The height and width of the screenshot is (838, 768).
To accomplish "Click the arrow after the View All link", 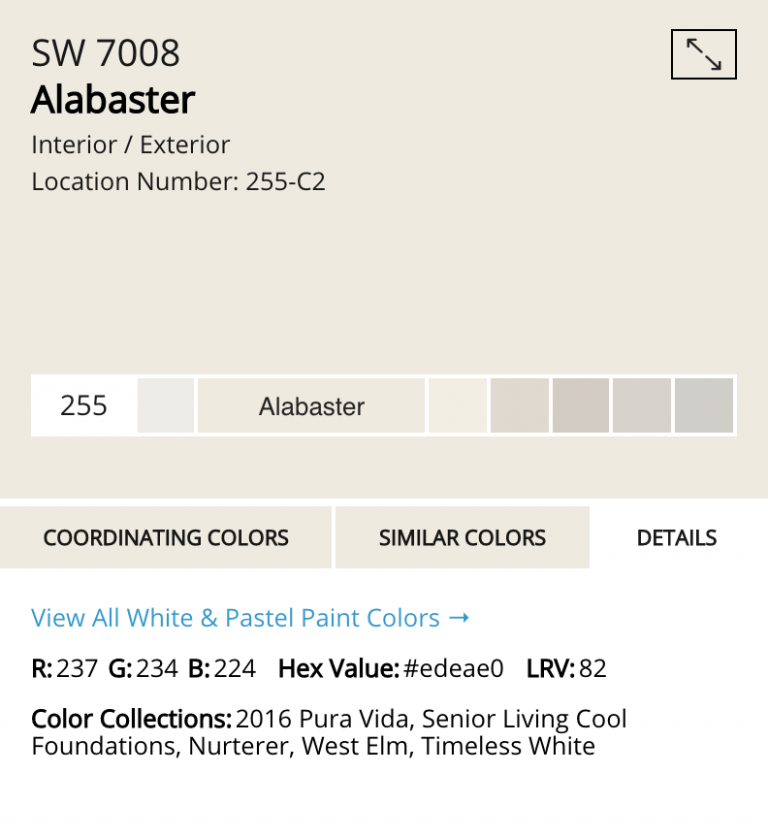I will 459,618.
